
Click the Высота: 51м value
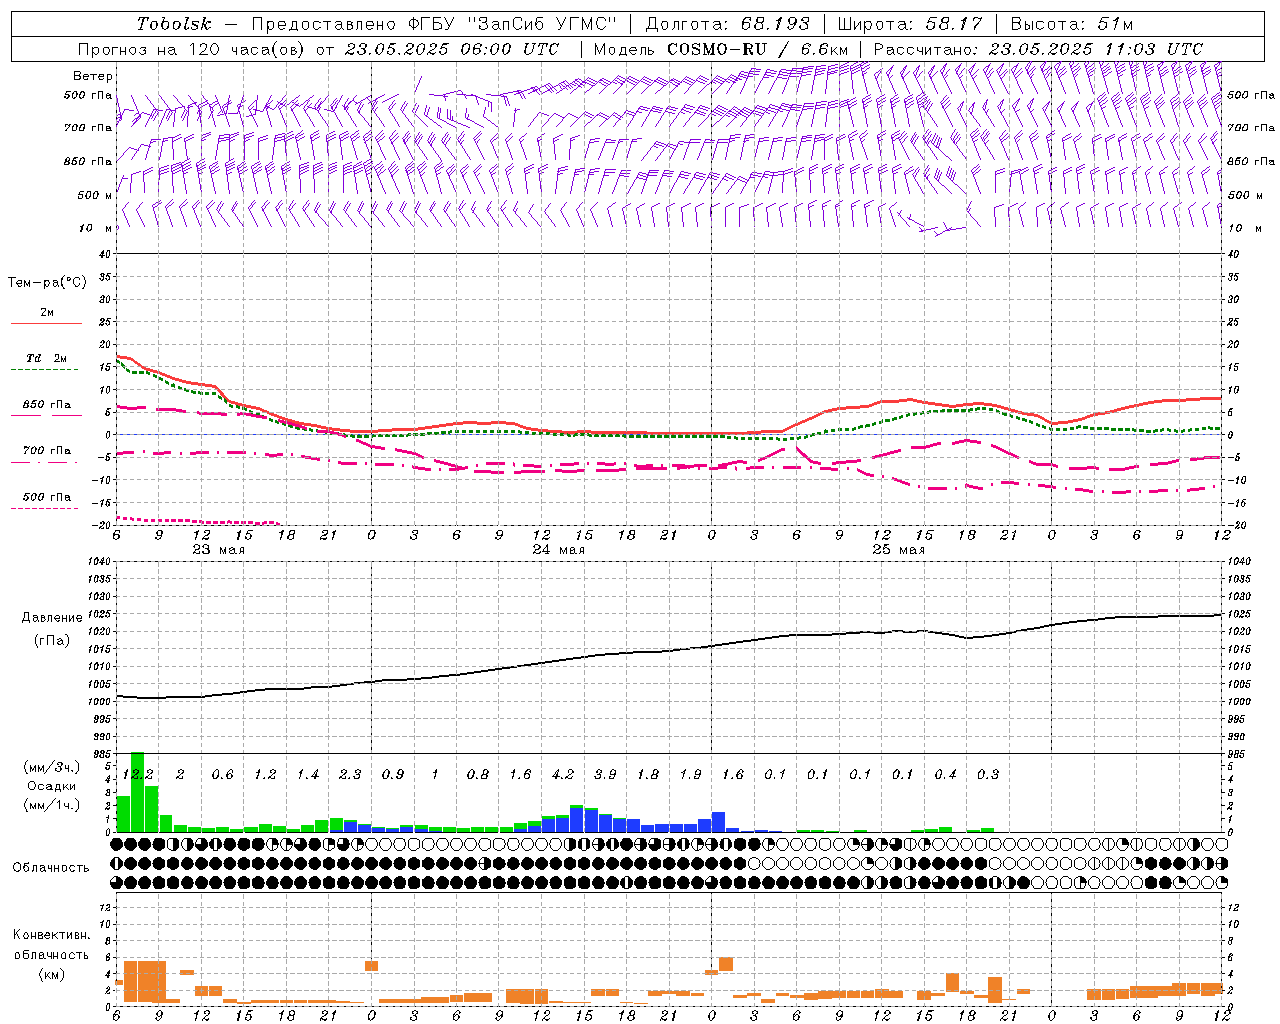tap(1071, 24)
